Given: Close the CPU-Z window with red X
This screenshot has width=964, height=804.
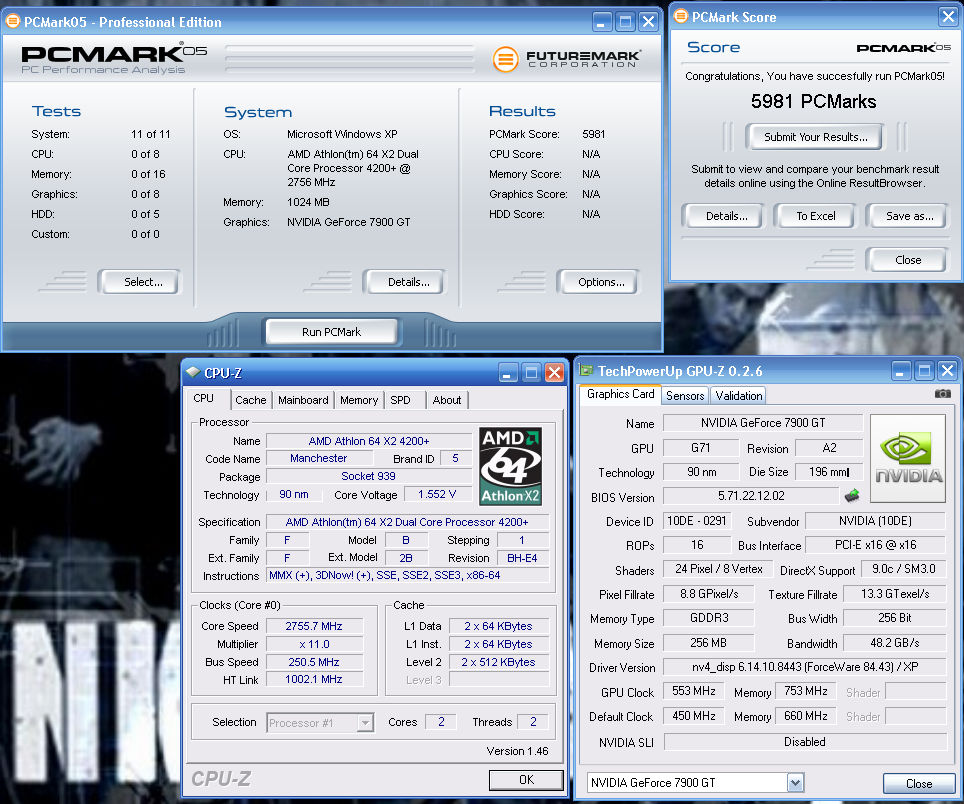Looking at the screenshot, I should coord(554,372).
